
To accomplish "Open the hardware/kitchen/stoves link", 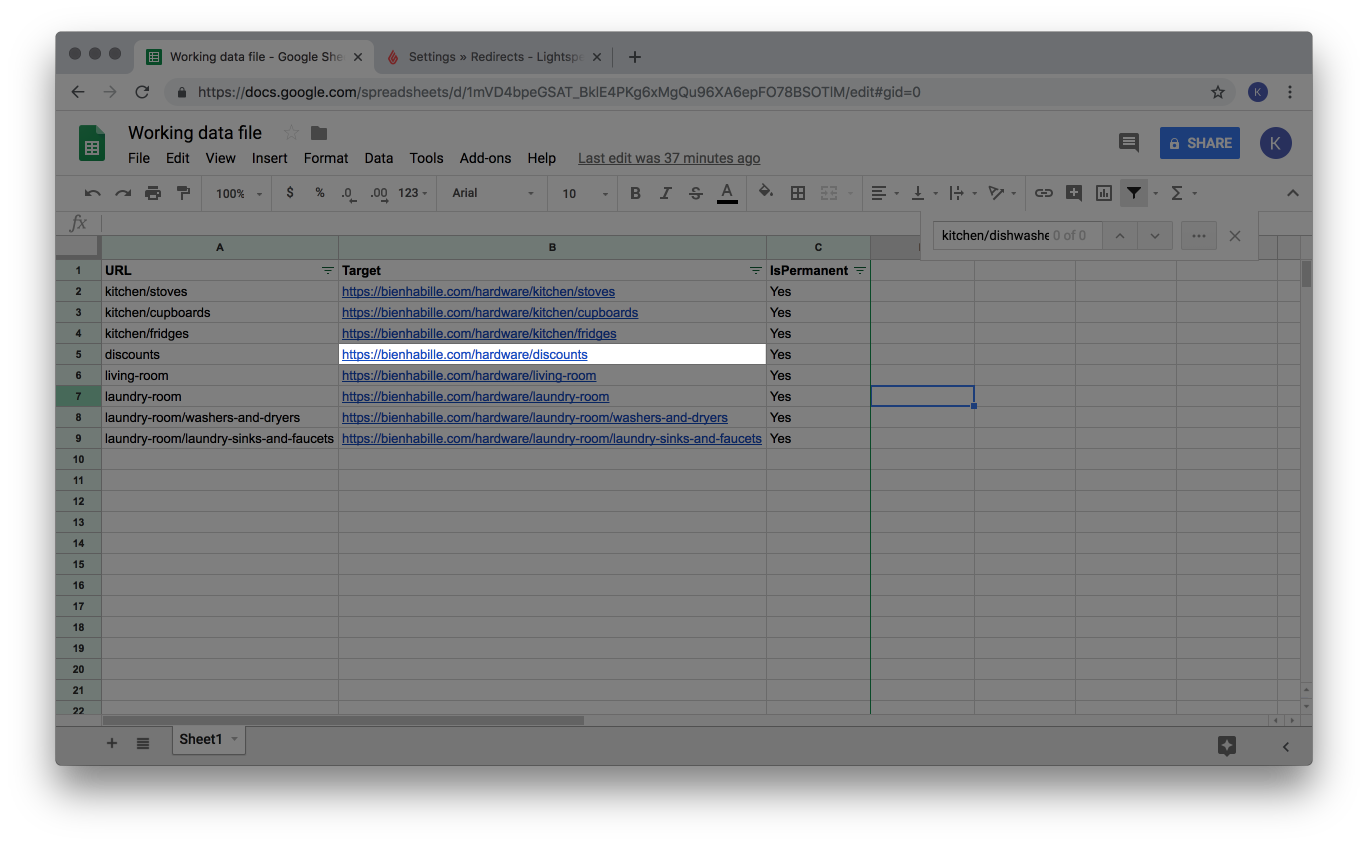I will (478, 292).
